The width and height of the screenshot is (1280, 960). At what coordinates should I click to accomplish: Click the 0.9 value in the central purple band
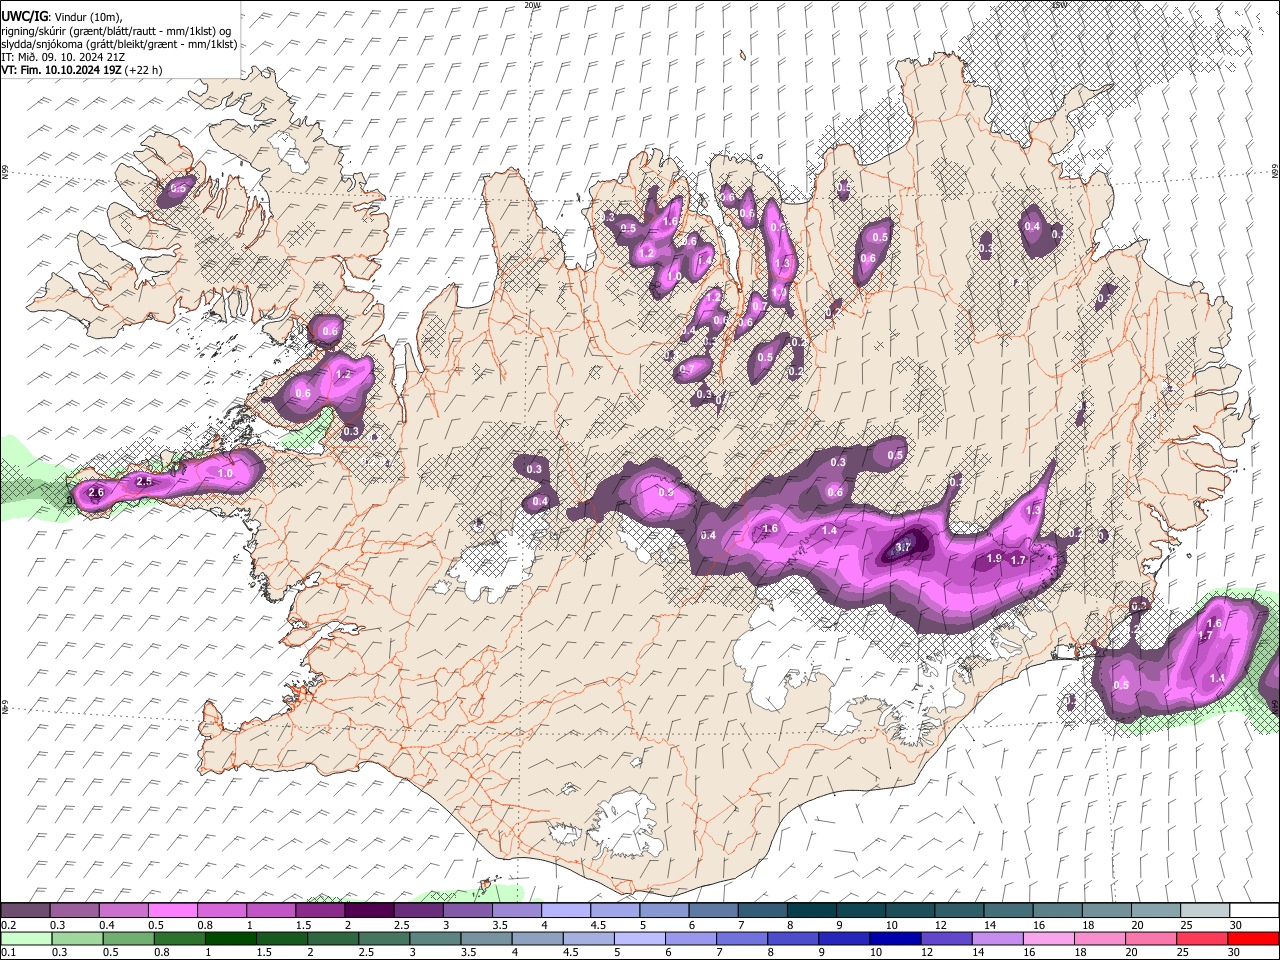[x=666, y=492]
